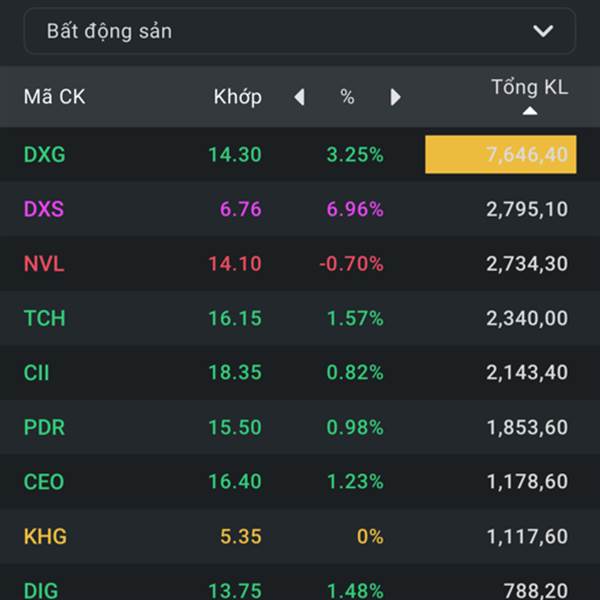
Task: Click the % column header
Action: 347,97
